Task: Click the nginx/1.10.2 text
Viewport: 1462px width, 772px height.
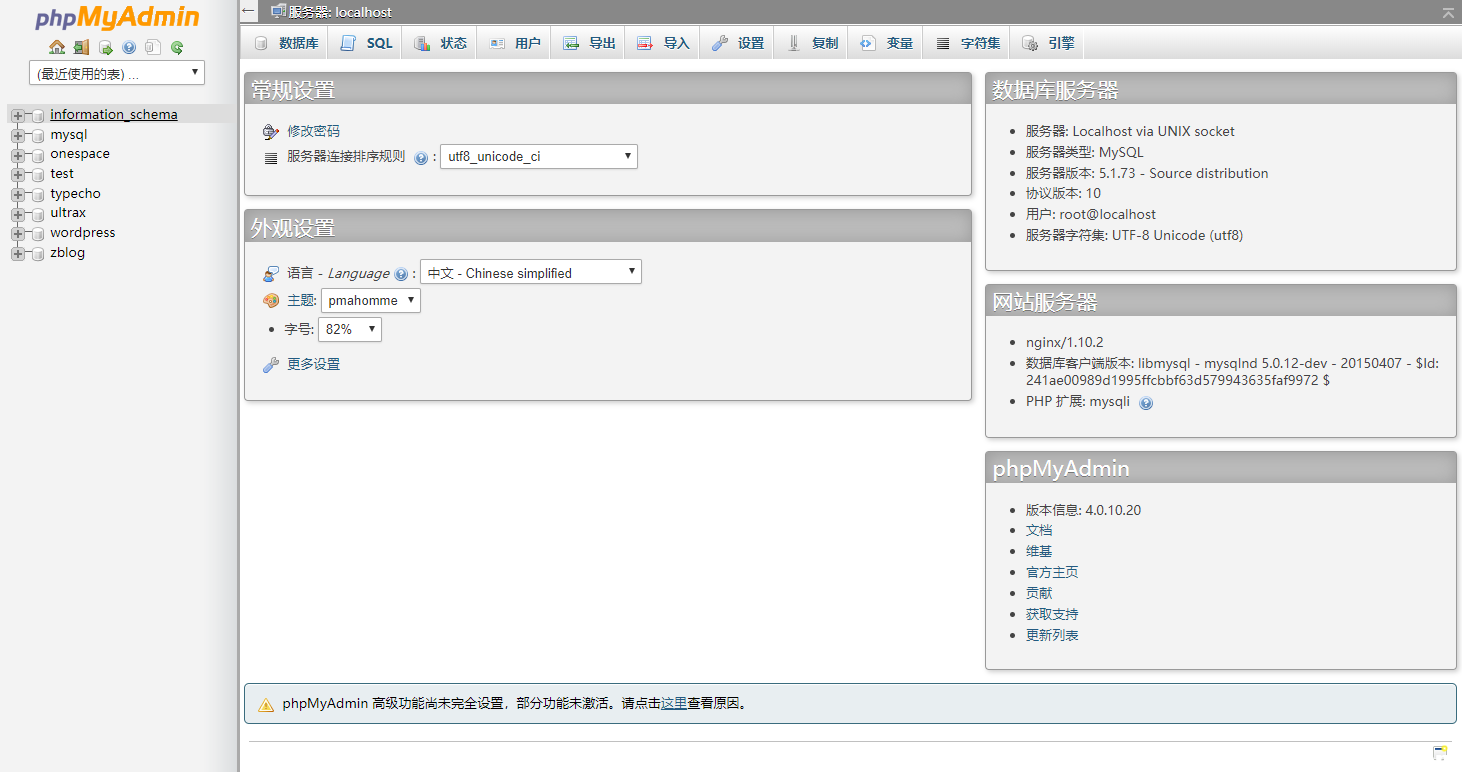Action: tap(1065, 342)
